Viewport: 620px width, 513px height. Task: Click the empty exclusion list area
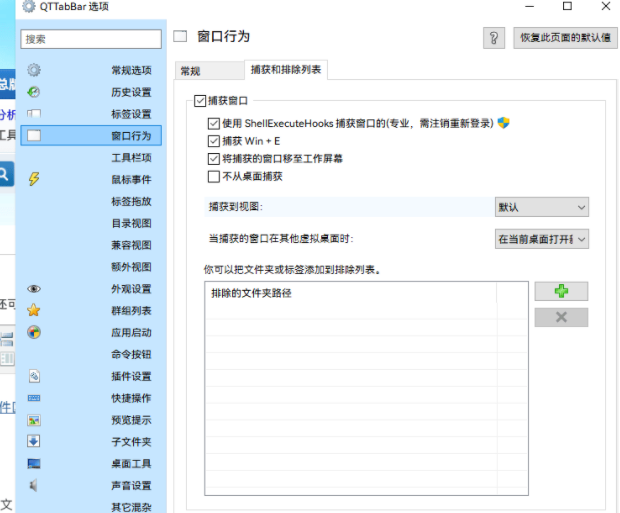point(366,399)
